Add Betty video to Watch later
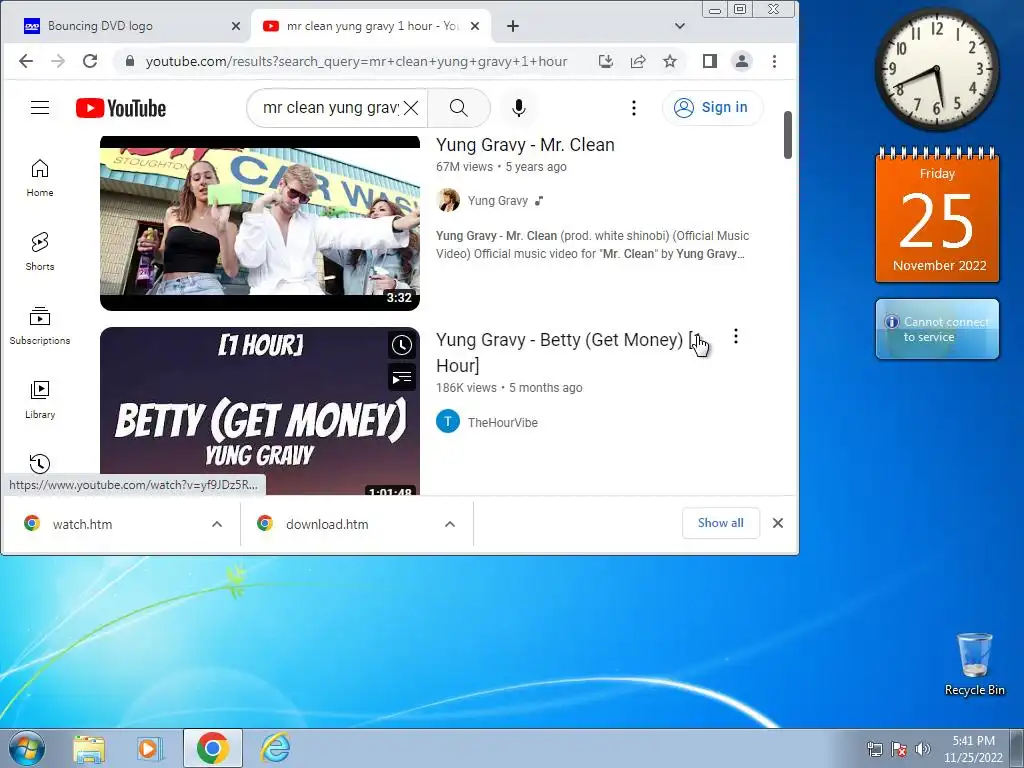Viewport: 1024px width, 768px height. (402, 345)
